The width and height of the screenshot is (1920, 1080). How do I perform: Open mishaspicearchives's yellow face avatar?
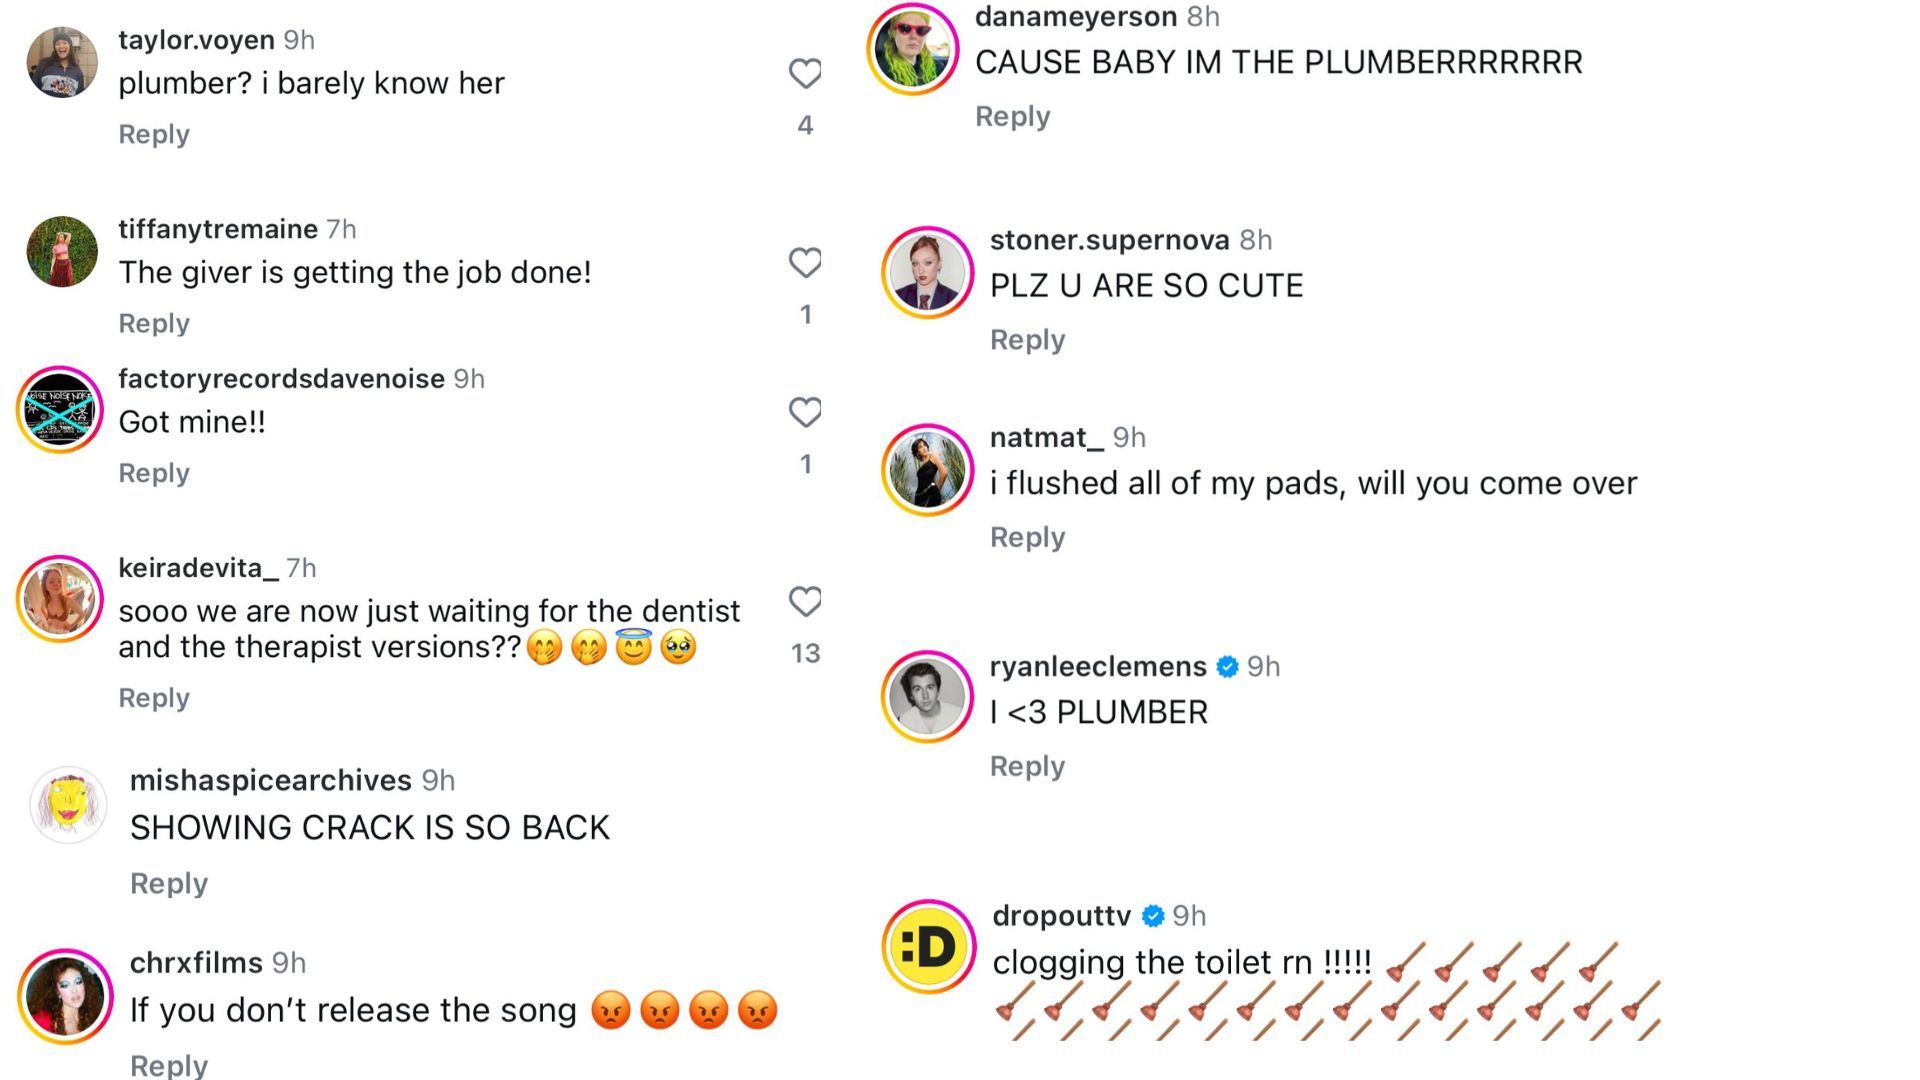click(68, 805)
